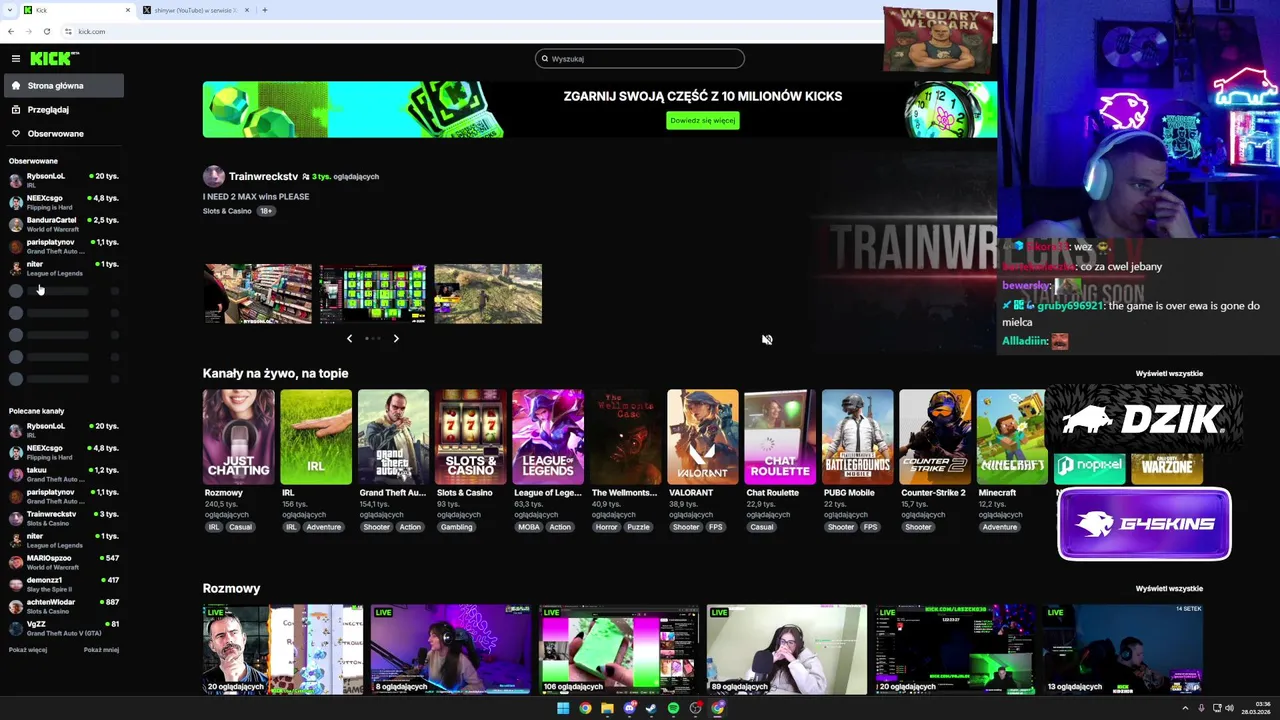Screen dimensions: 1280x720
Task: Reload the kick.com page
Action: 46,31
